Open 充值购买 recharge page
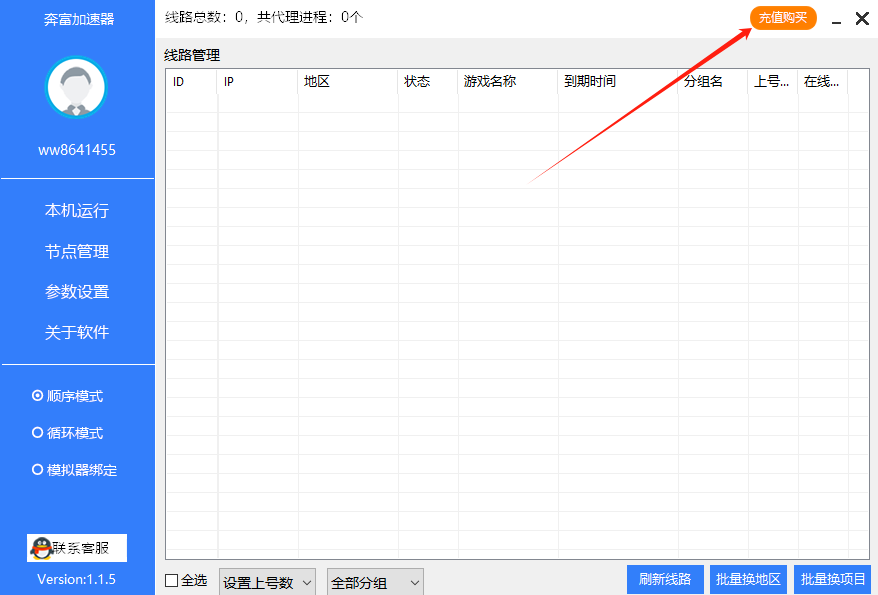878x595 pixels. click(x=783, y=18)
